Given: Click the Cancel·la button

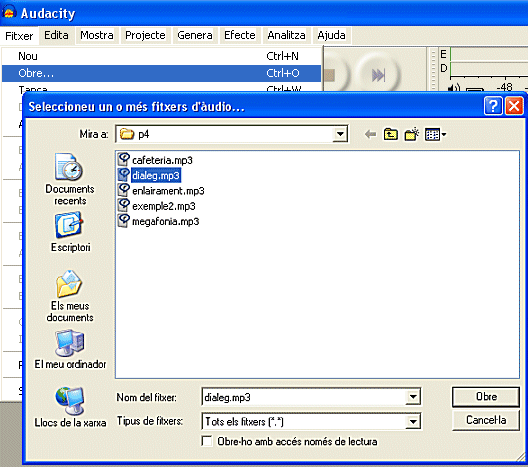Looking at the screenshot, I should [486, 420].
